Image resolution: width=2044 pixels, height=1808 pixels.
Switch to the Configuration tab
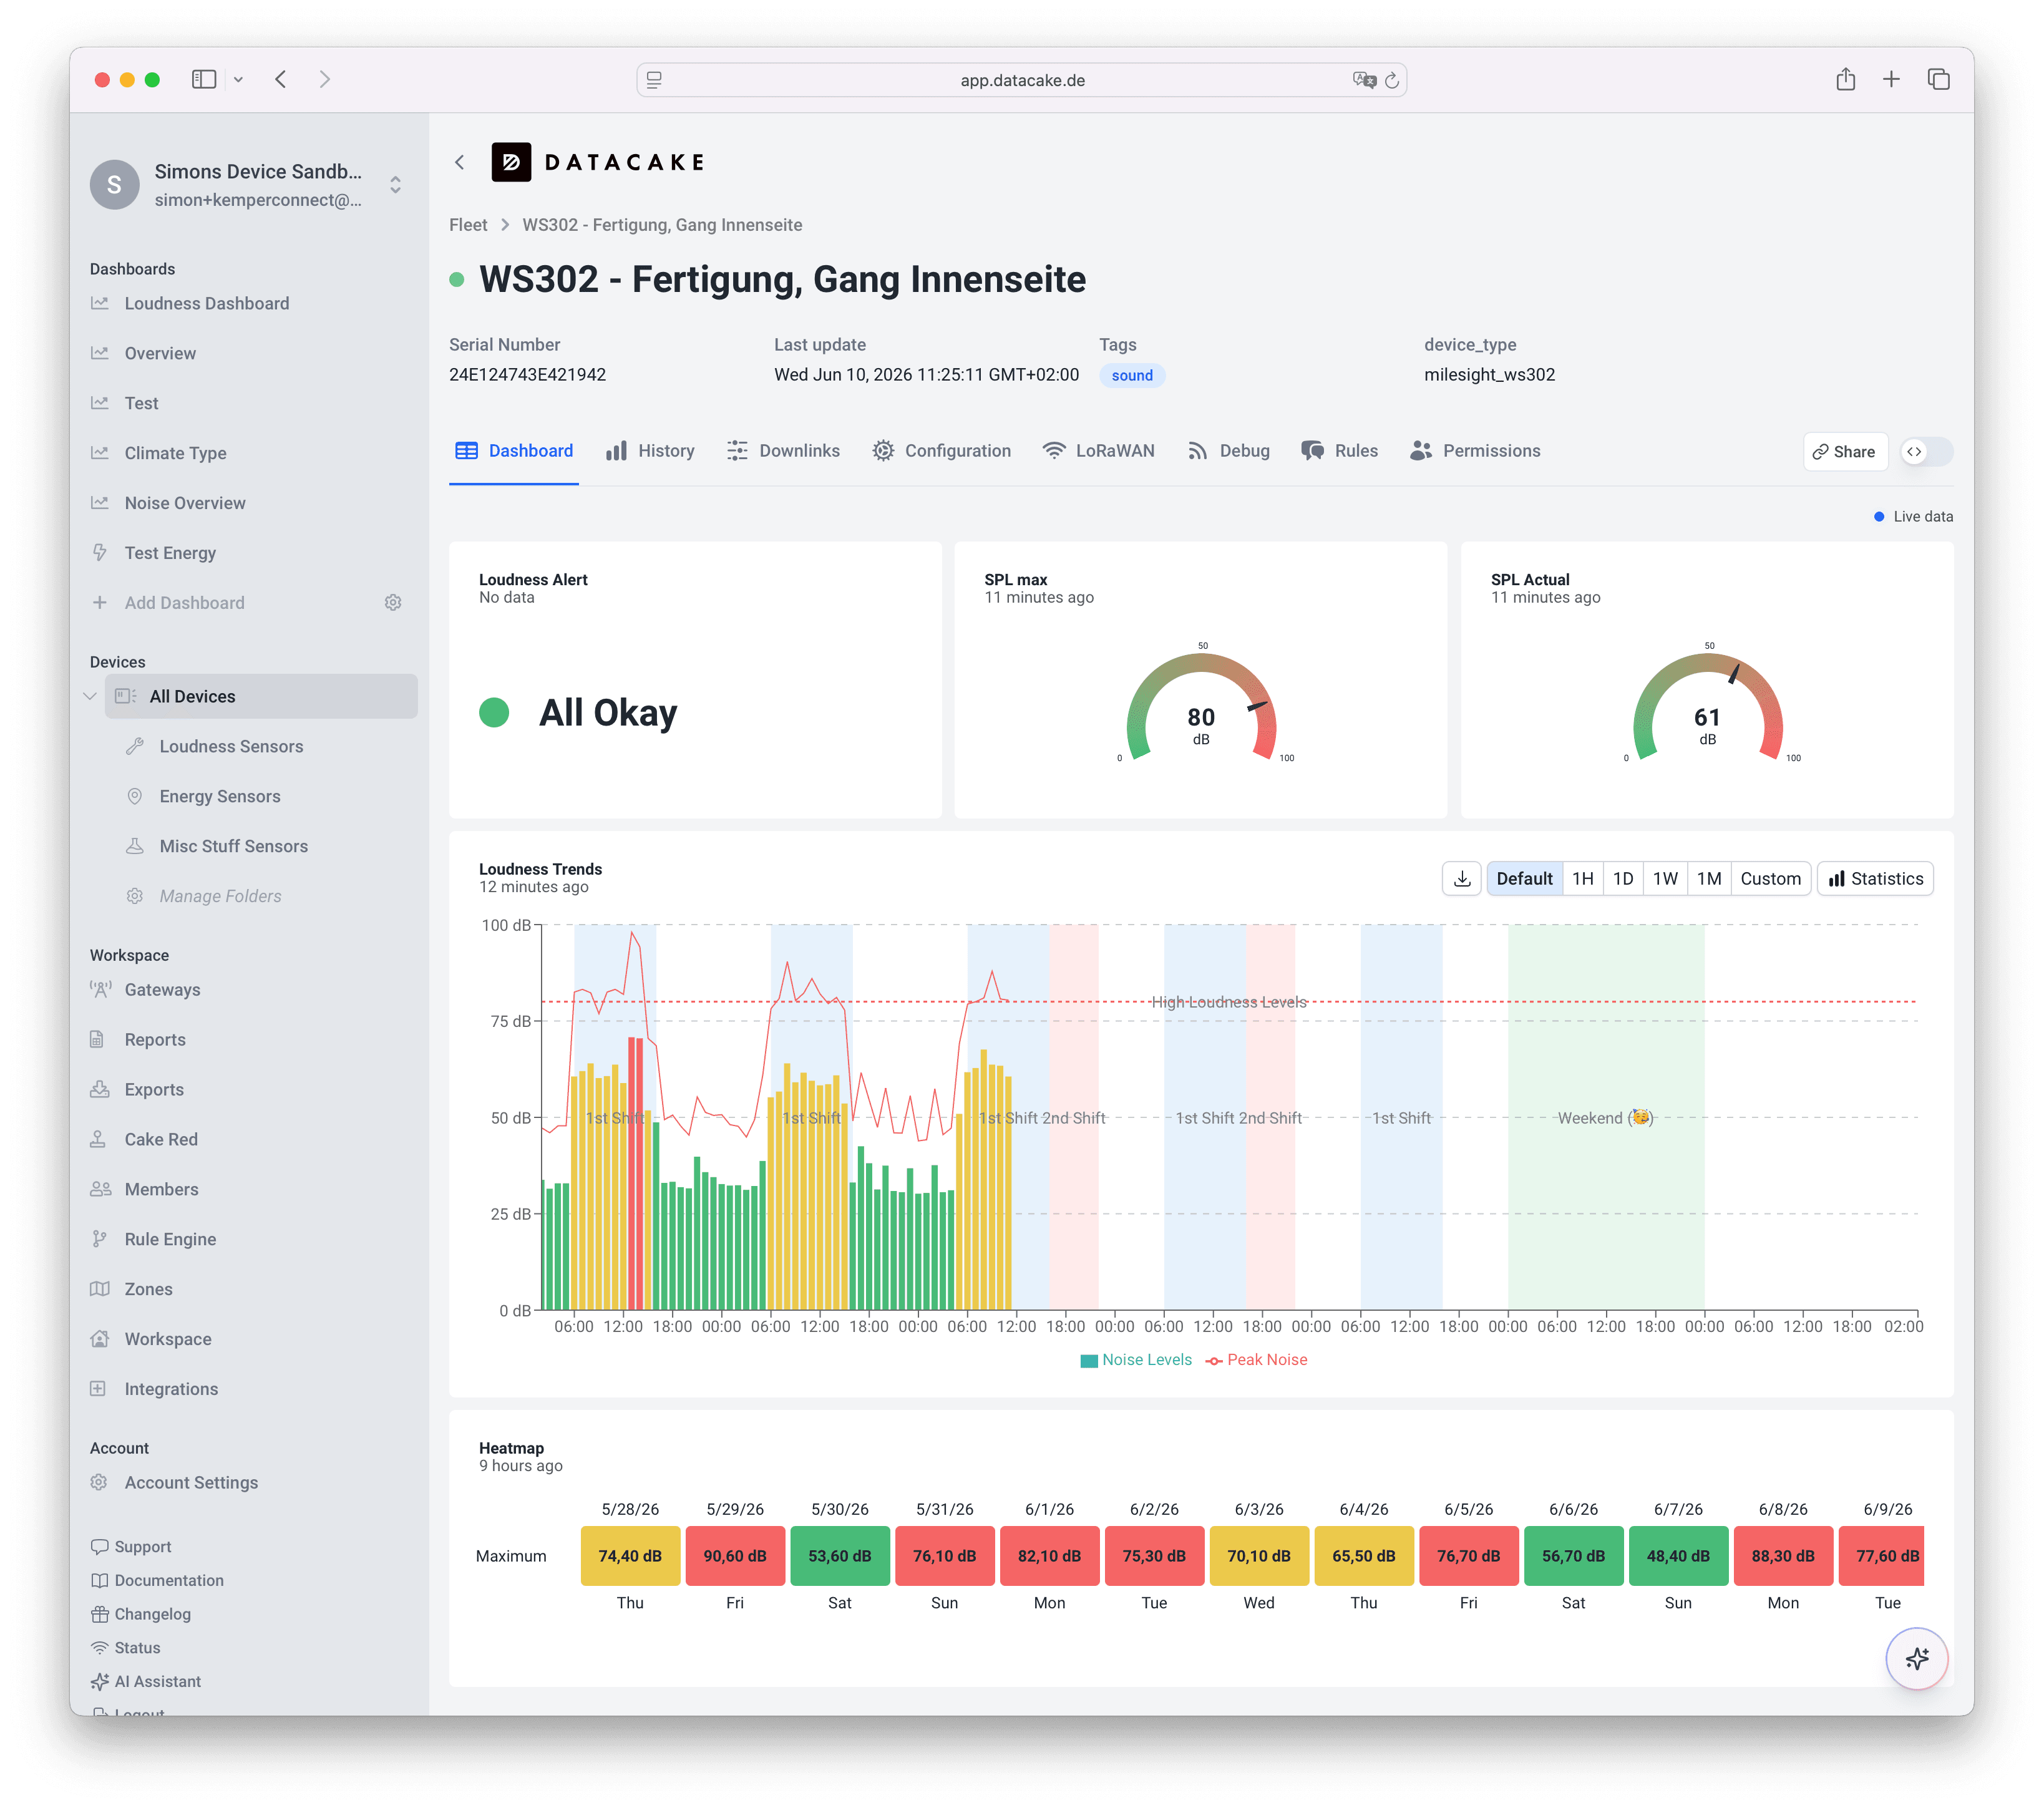coord(941,451)
